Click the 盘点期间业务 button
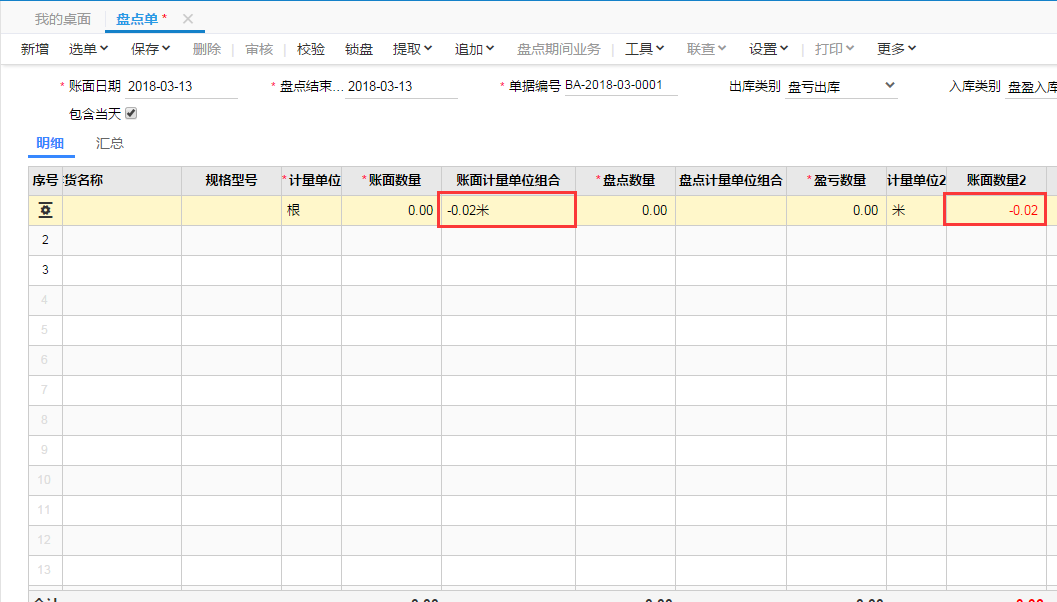The width and height of the screenshot is (1057, 602). pos(559,49)
